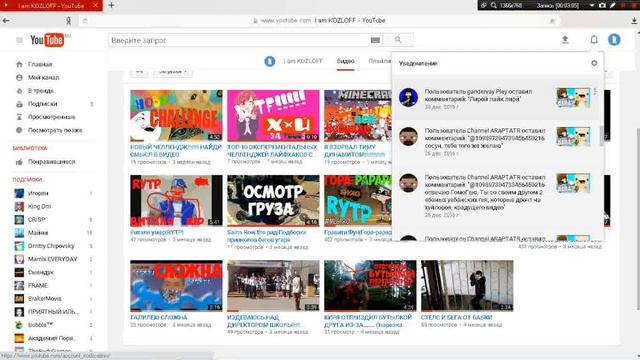640x360 pixels.
Task: Click the on-screen keyboard icon in search box
Action: pyautogui.click(x=375, y=40)
